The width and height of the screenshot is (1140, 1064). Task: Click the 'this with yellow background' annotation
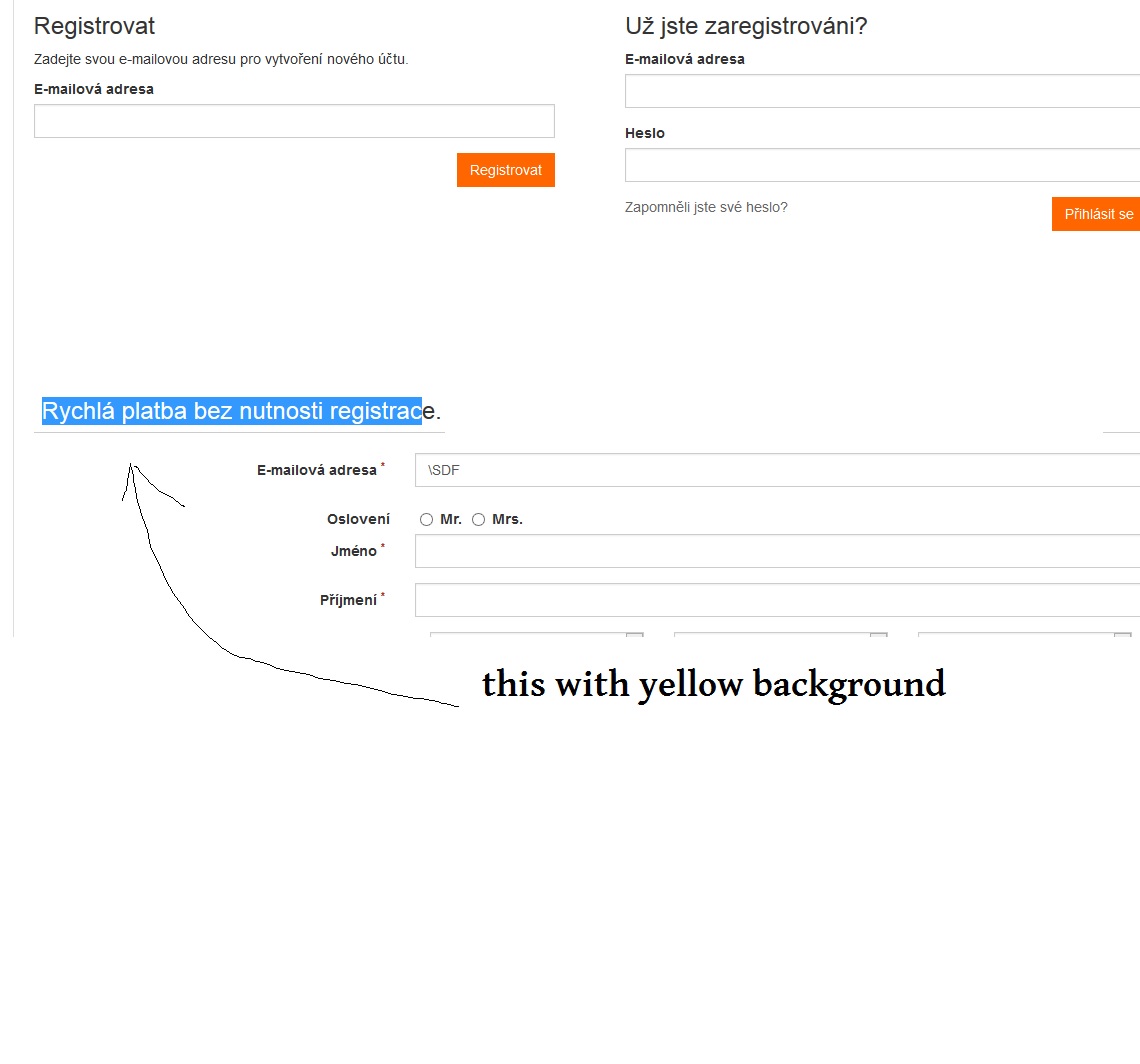(x=714, y=684)
